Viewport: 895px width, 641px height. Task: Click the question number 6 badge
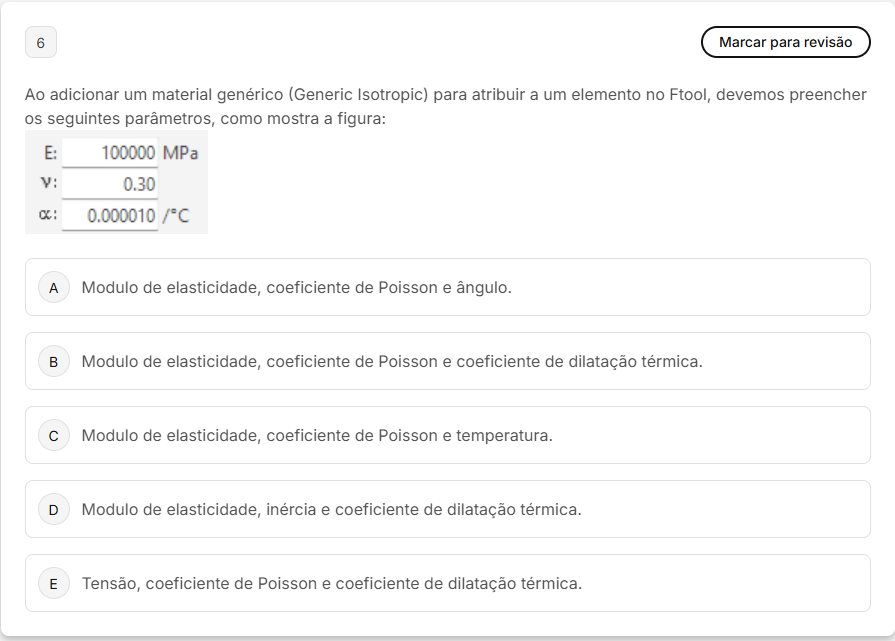tap(41, 42)
